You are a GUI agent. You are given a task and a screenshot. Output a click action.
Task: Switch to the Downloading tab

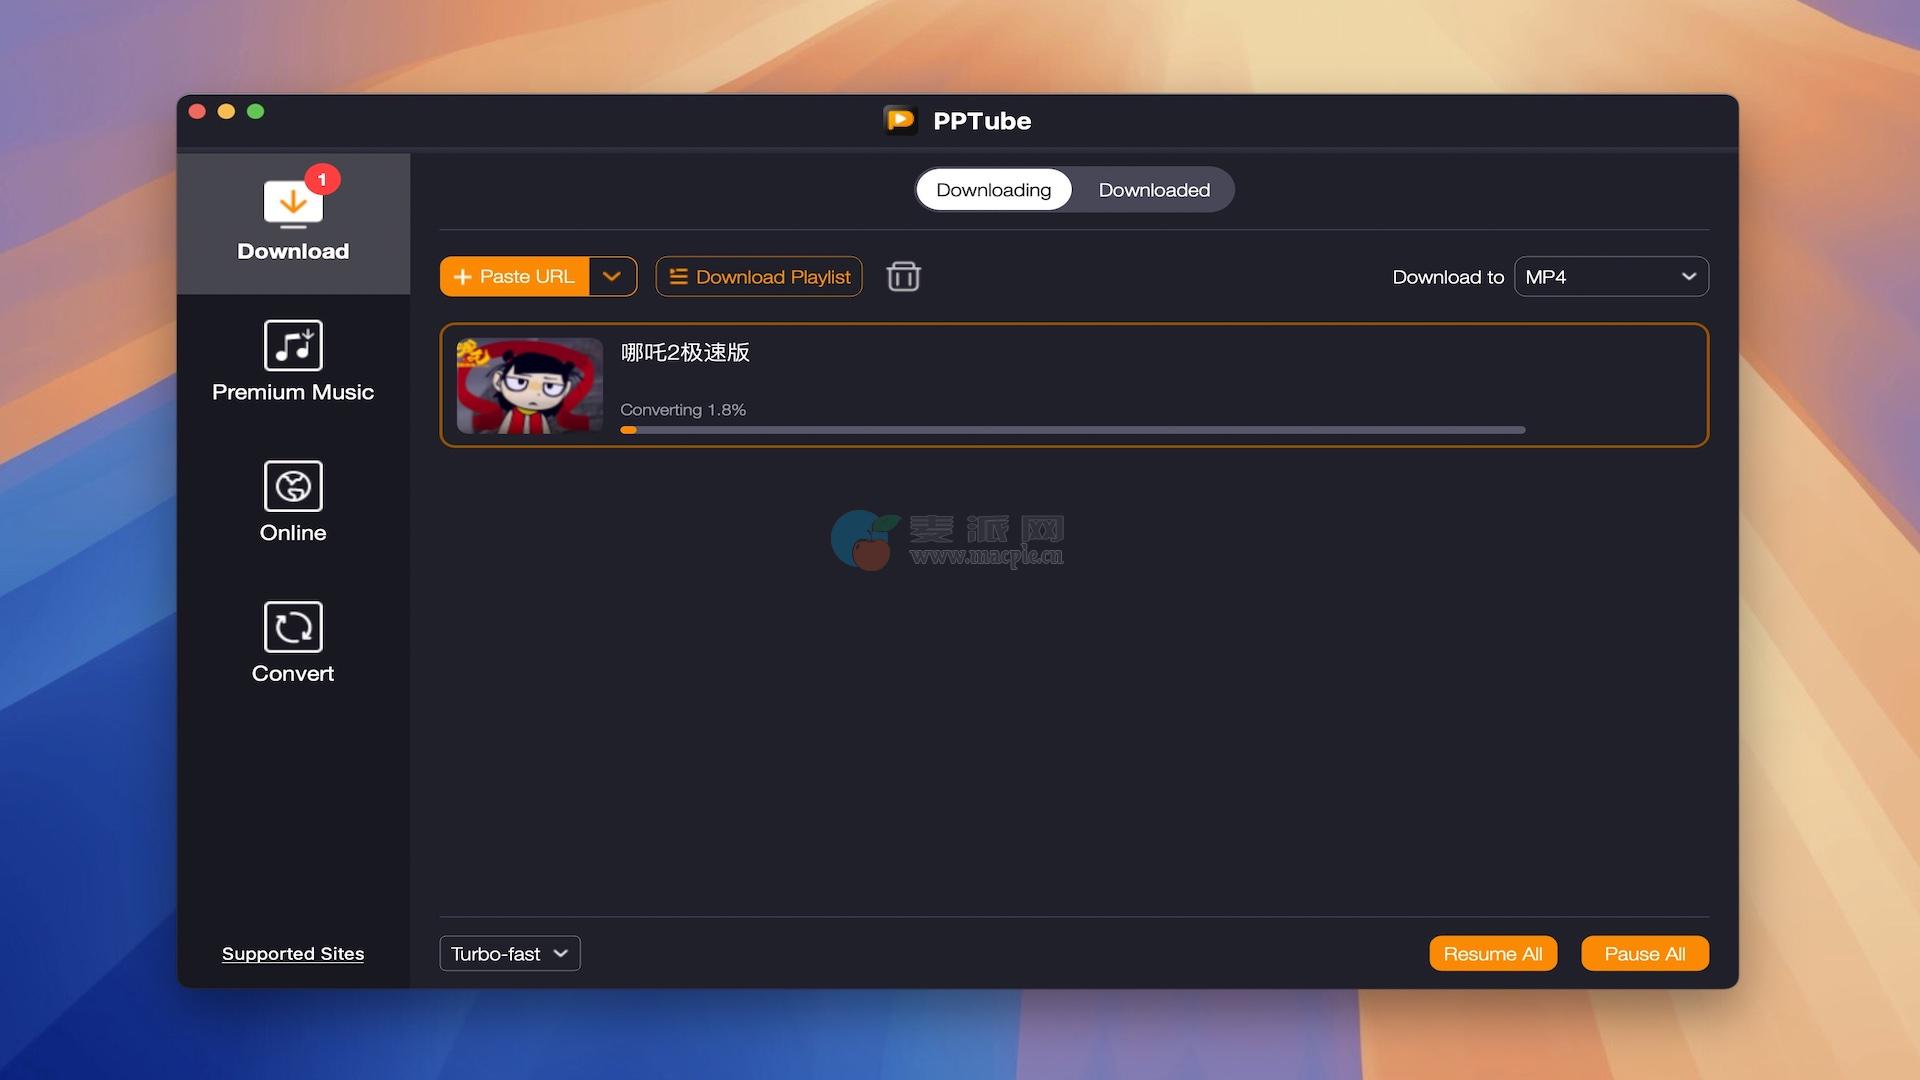pyautogui.click(x=993, y=190)
